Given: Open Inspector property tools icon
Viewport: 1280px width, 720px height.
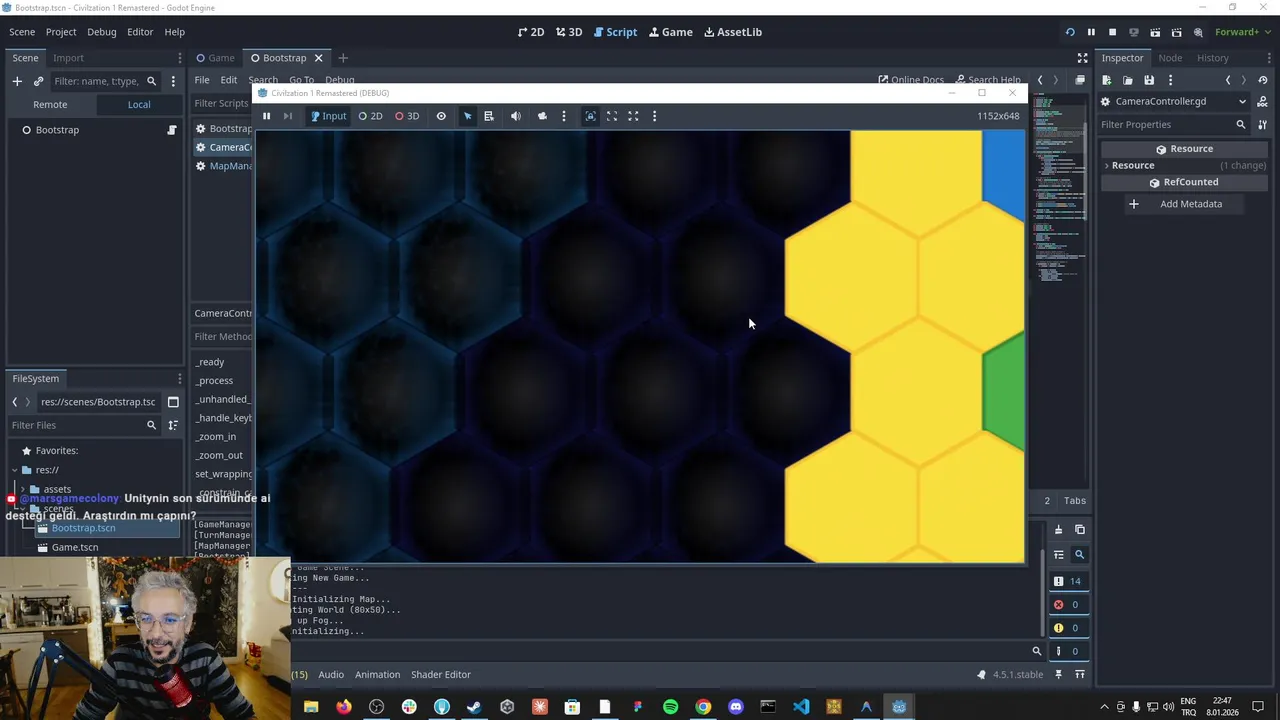Looking at the screenshot, I should (x=1263, y=124).
